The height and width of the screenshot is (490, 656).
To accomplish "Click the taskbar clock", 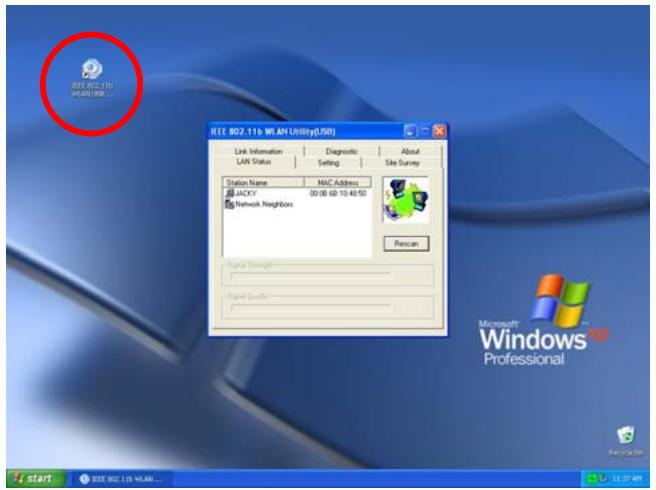I will (x=626, y=478).
